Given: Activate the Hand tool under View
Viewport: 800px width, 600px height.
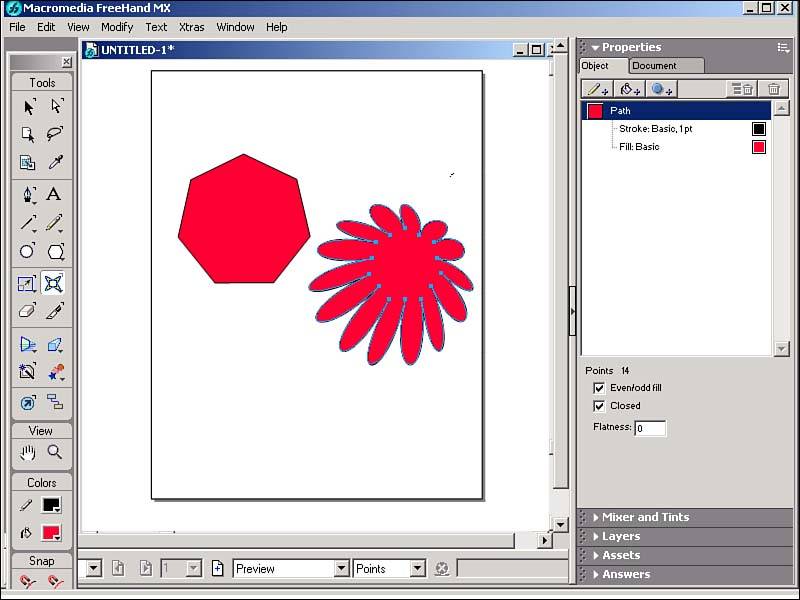Looking at the screenshot, I should [x=28, y=452].
